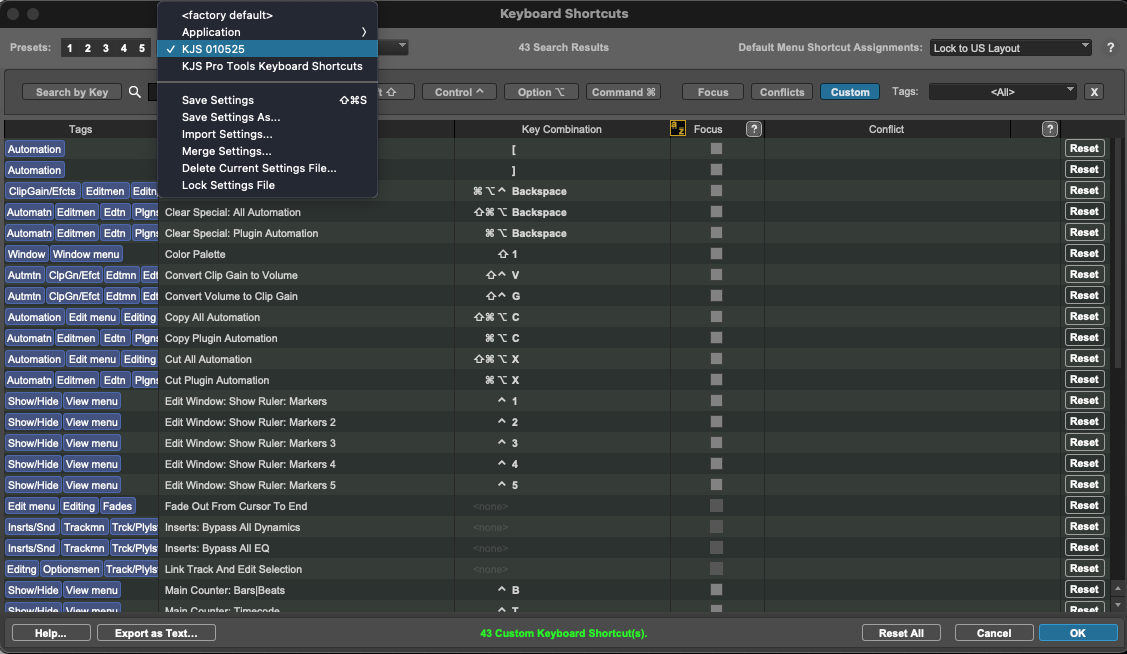Reset Inserts: Bypass All EQ shortcut
This screenshot has height=654, width=1127.
[x=1084, y=548]
